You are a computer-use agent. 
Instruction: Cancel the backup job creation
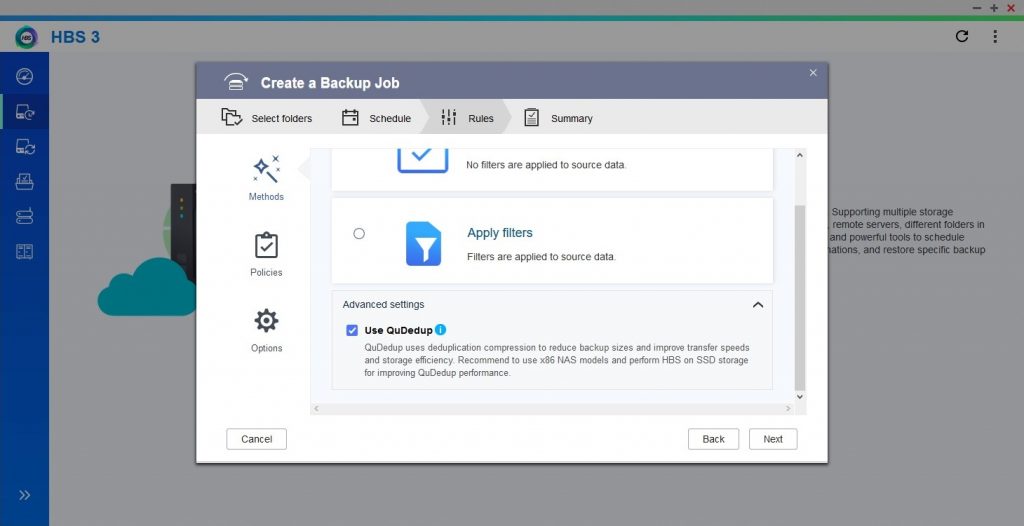257,439
